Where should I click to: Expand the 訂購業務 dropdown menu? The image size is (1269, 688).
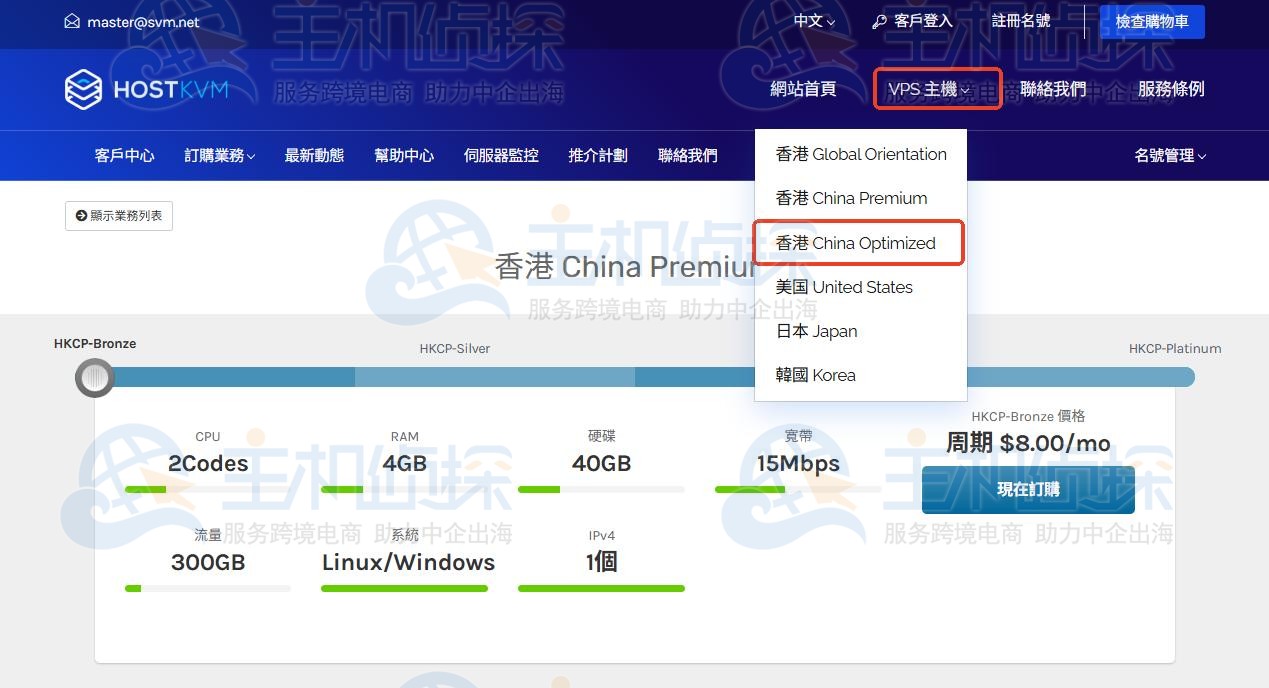pyautogui.click(x=218, y=155)
